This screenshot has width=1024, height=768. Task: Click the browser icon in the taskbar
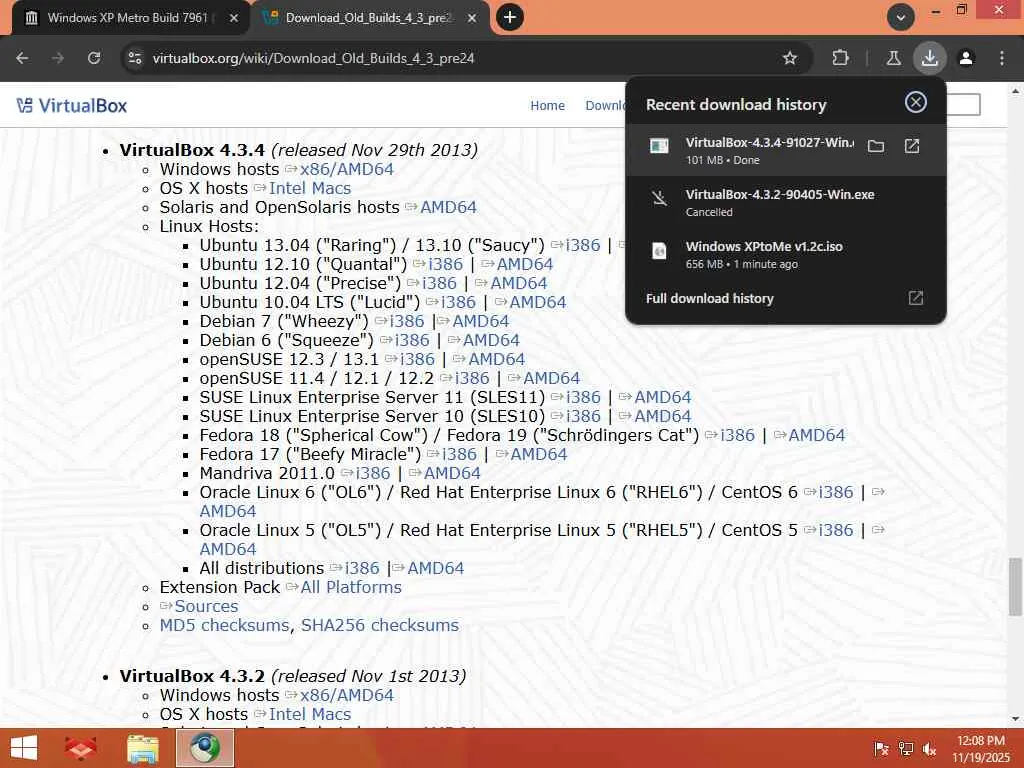(x=204, y=748)
